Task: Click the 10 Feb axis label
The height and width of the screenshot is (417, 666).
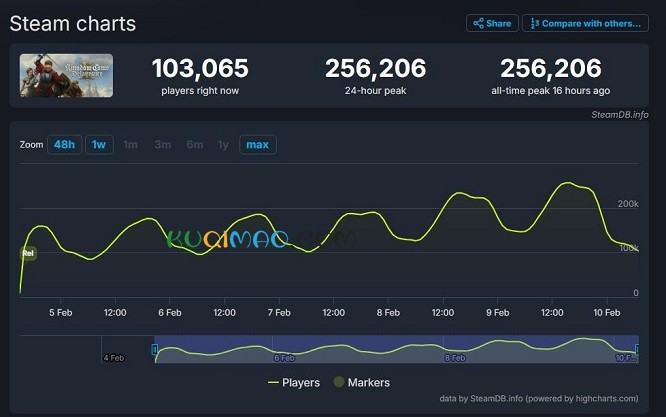Action: [x=607, y=313]
